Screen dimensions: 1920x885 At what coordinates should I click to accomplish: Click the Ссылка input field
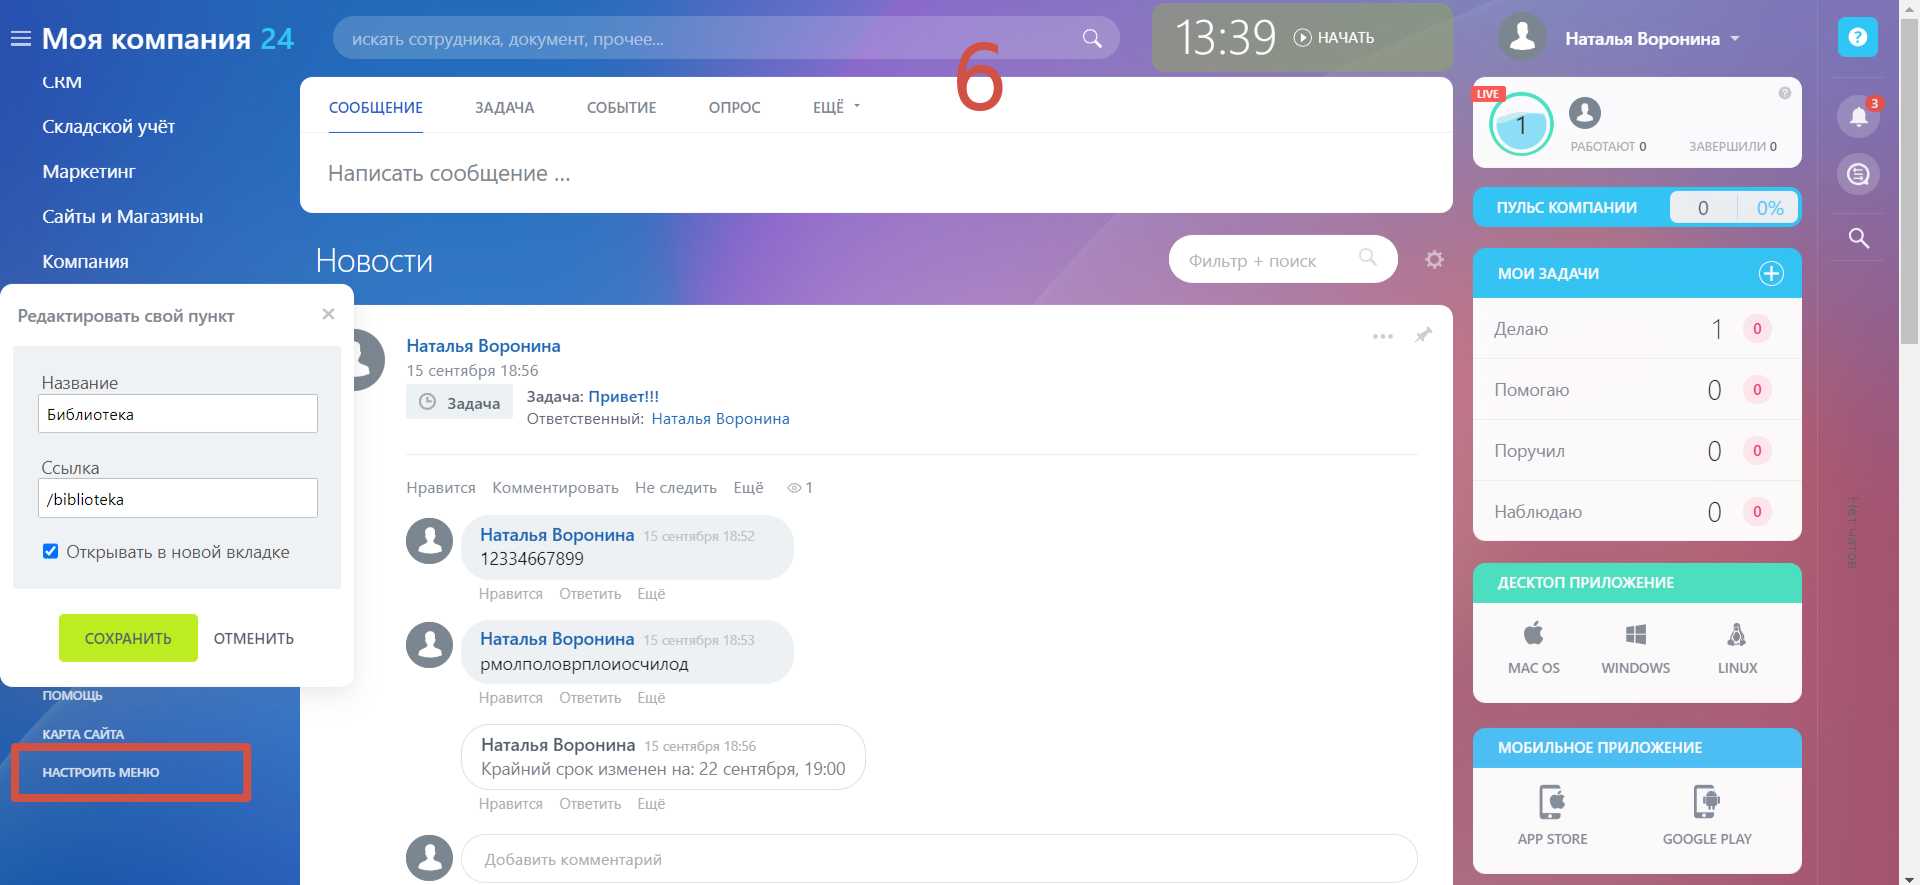point(178,498)
